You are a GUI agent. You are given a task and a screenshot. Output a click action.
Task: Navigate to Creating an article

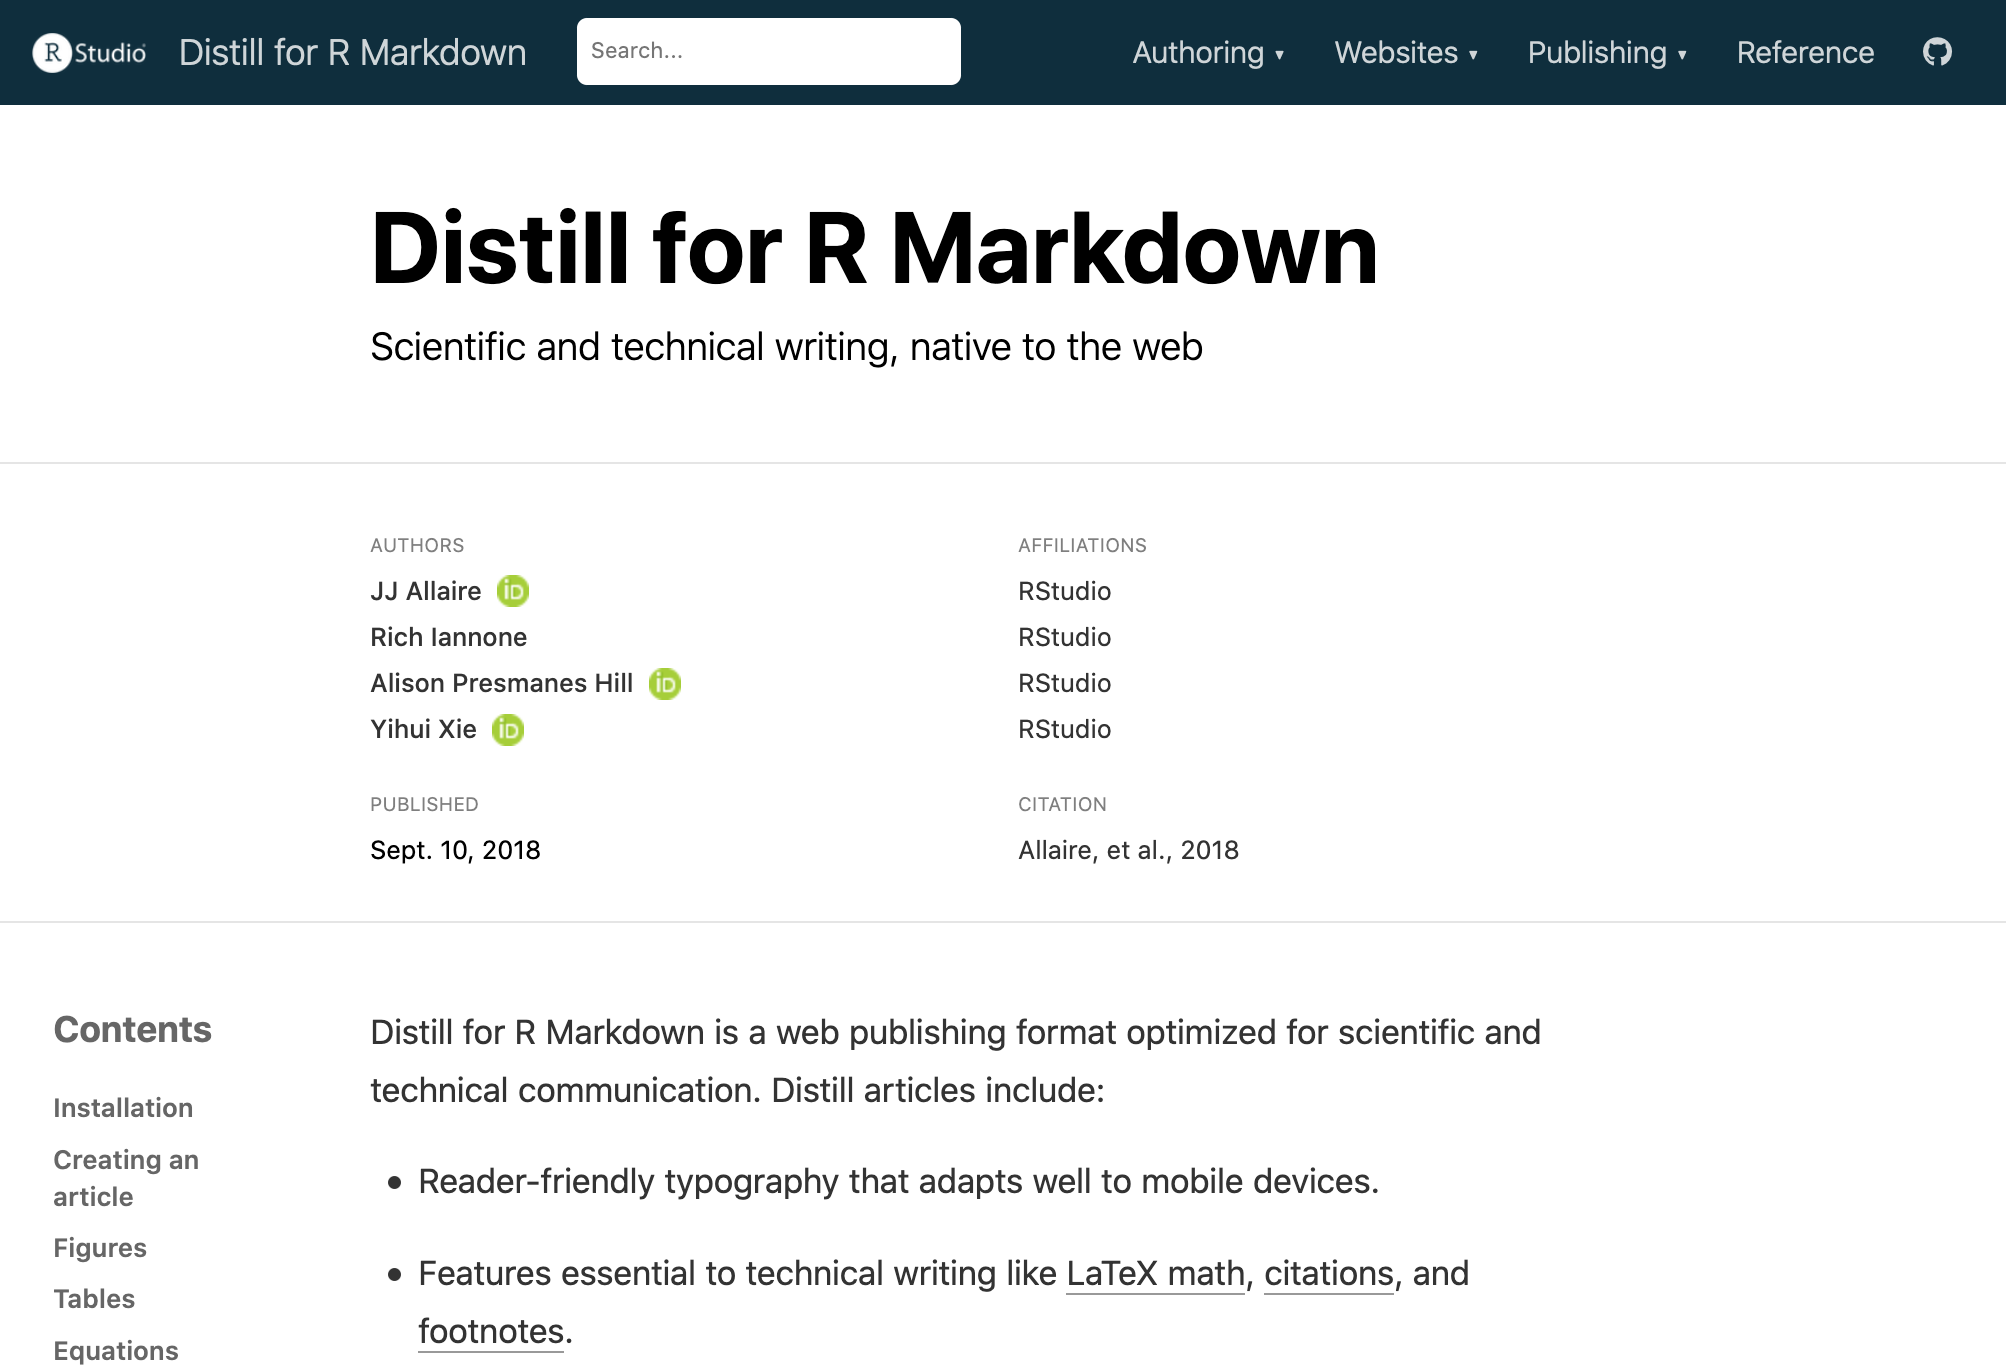(x=126, y=1177)
